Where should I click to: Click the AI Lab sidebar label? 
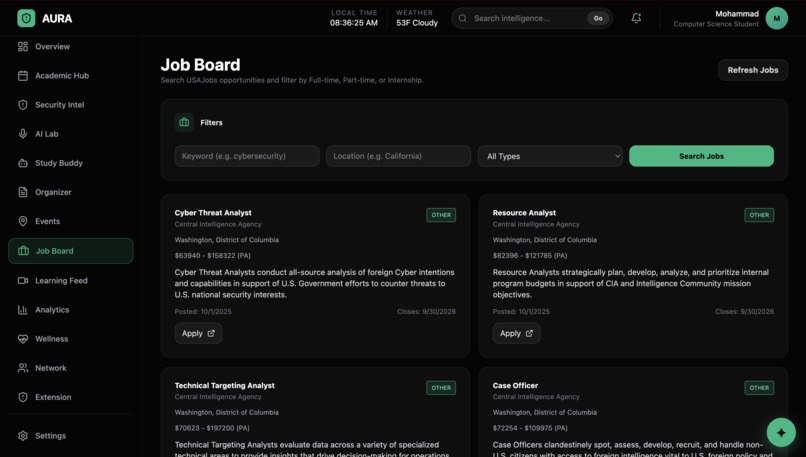pos(46,134)
